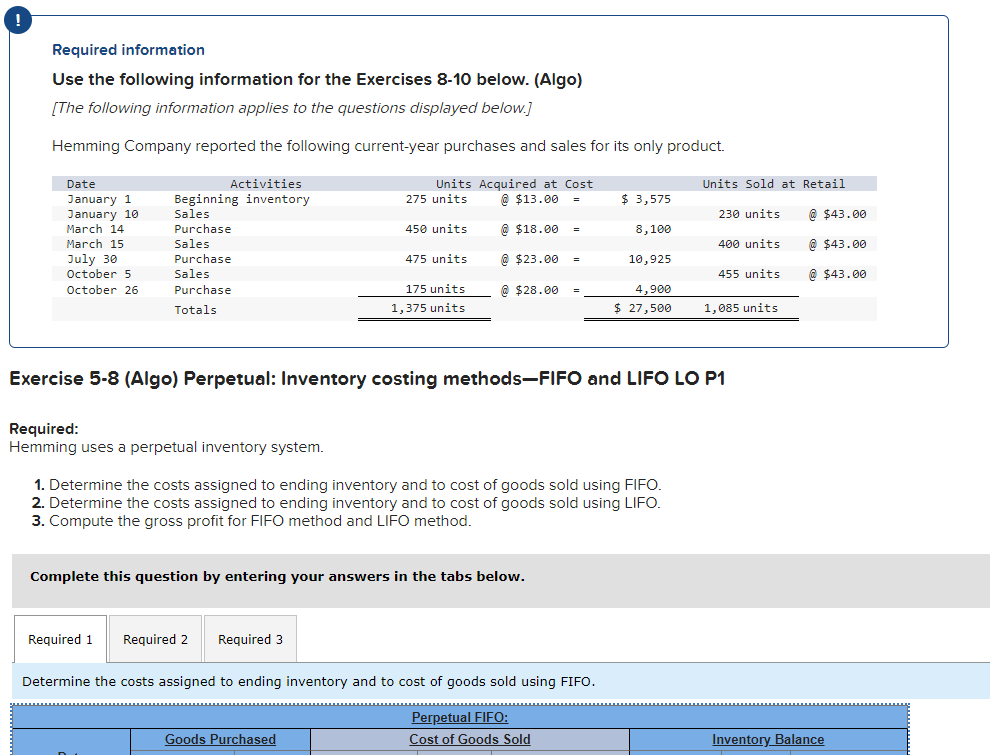Switch to the Required 3 tab
Screen dimensions: 990x756
(249, 639)
